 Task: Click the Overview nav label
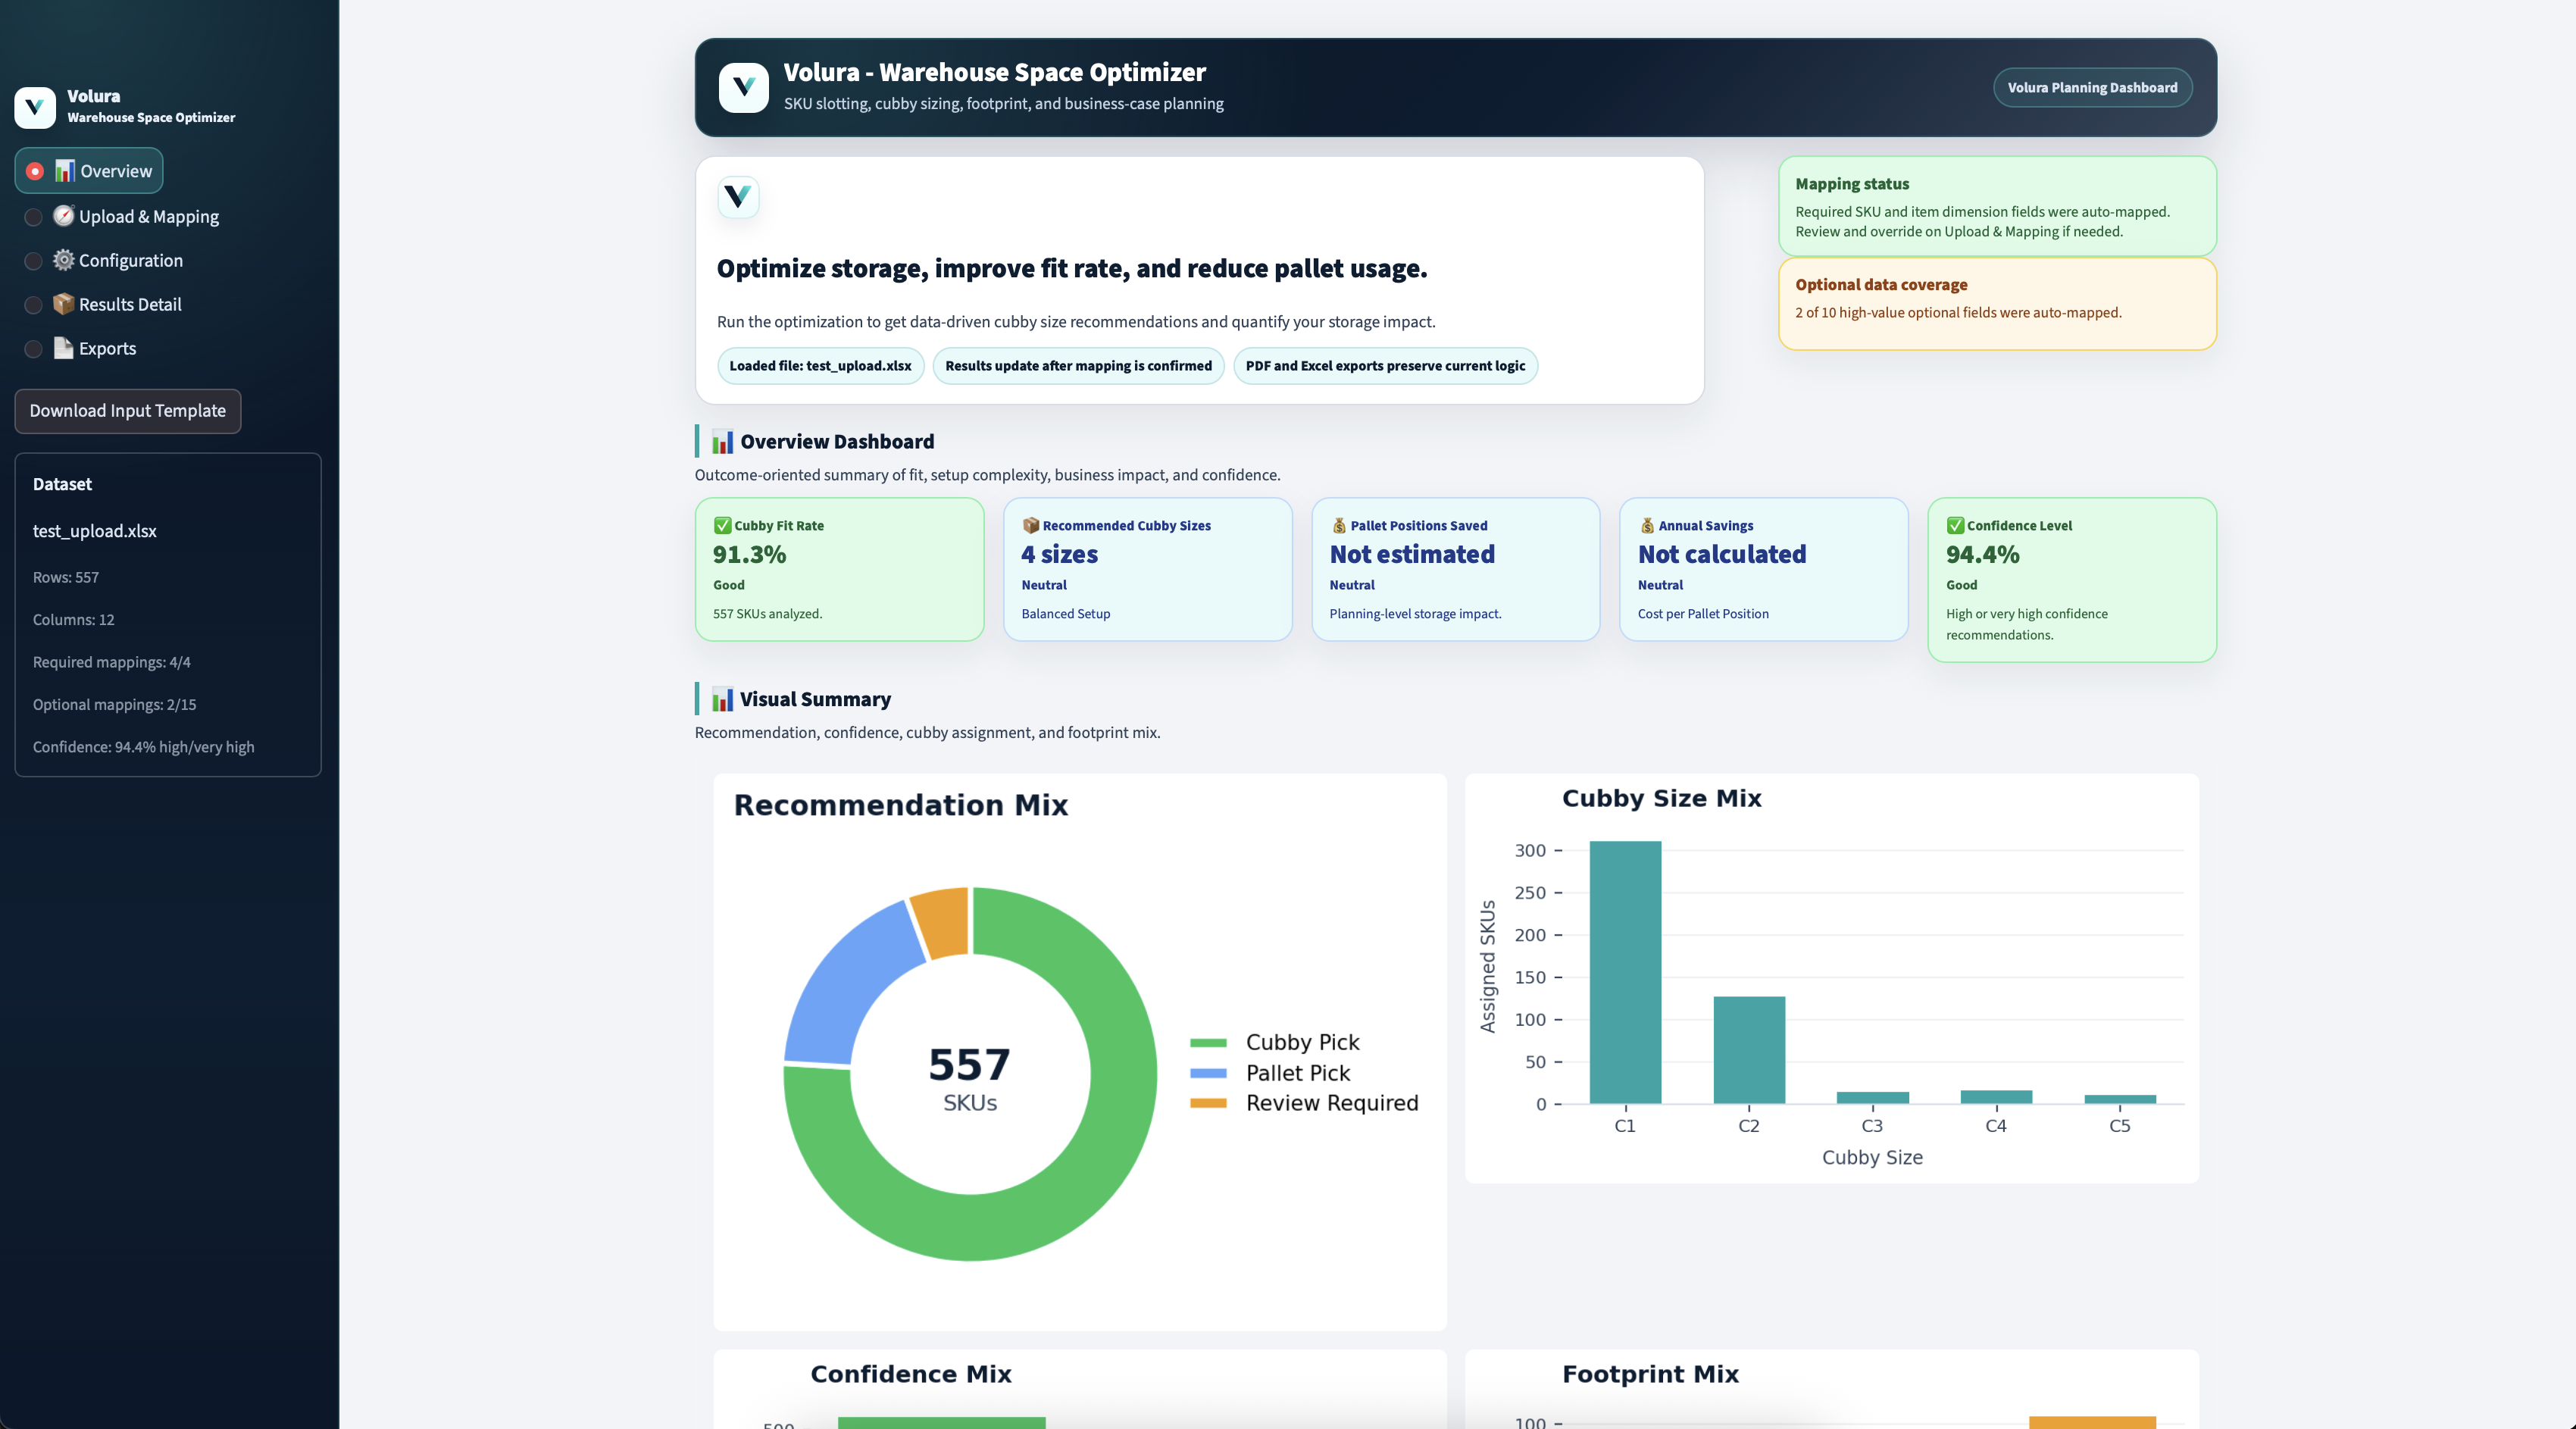click(116, 171)
